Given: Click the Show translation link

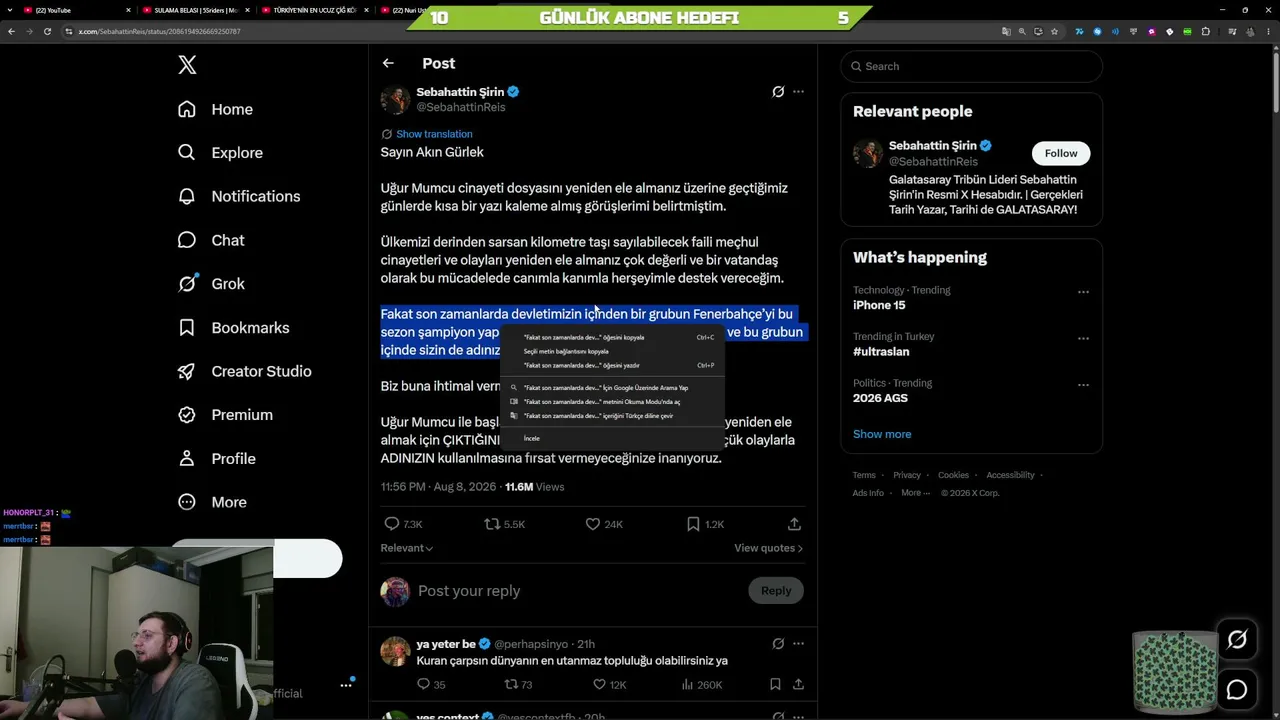Looking at the screenshot, I should tap(434, 134).
